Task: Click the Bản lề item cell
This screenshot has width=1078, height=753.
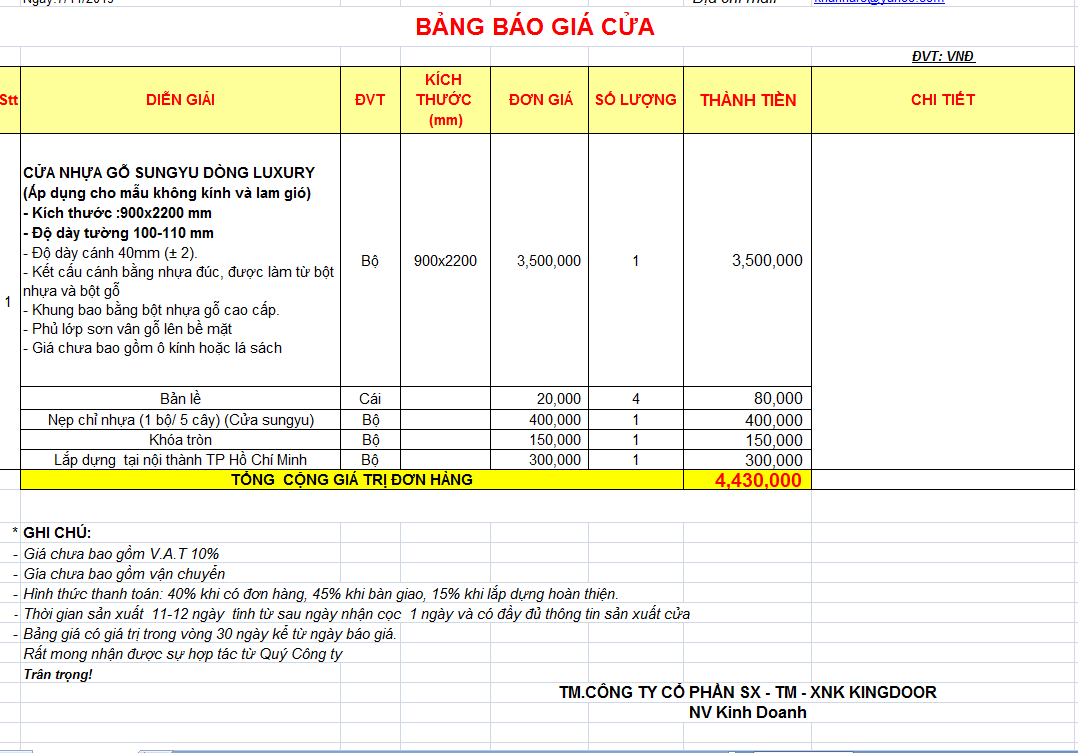Action: 181,398
